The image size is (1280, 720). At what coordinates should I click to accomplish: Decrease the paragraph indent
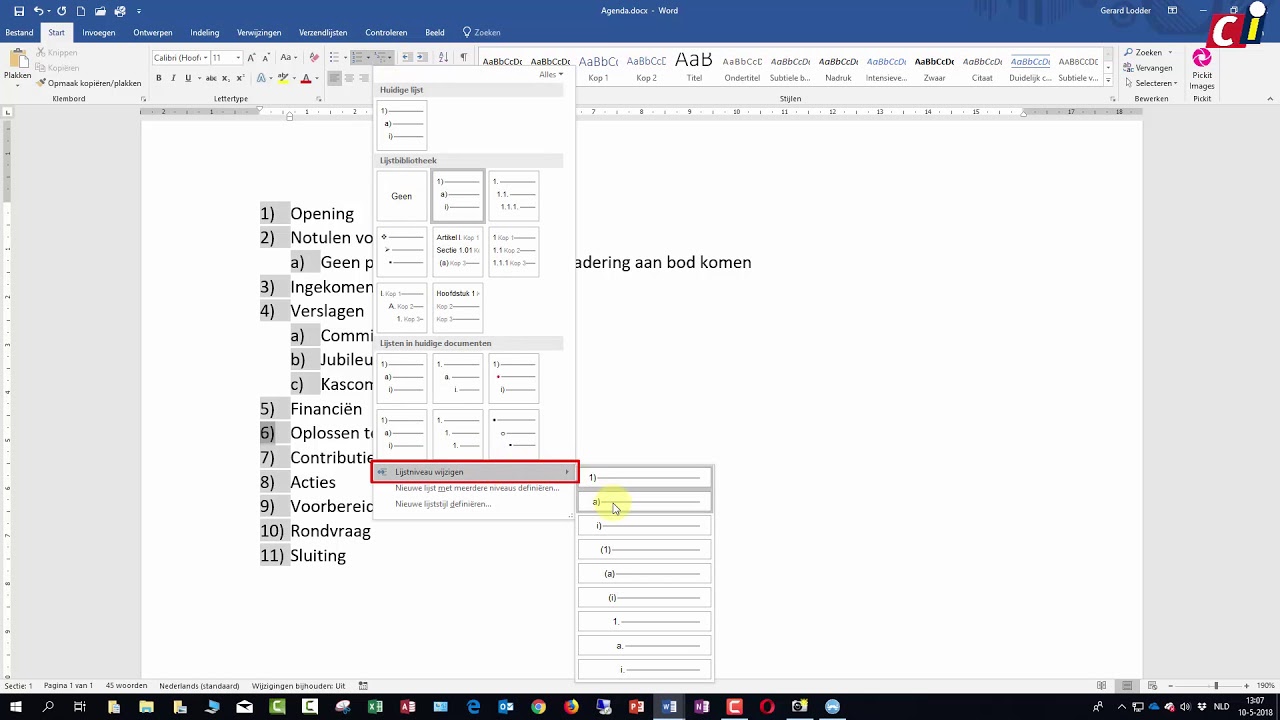407,57
